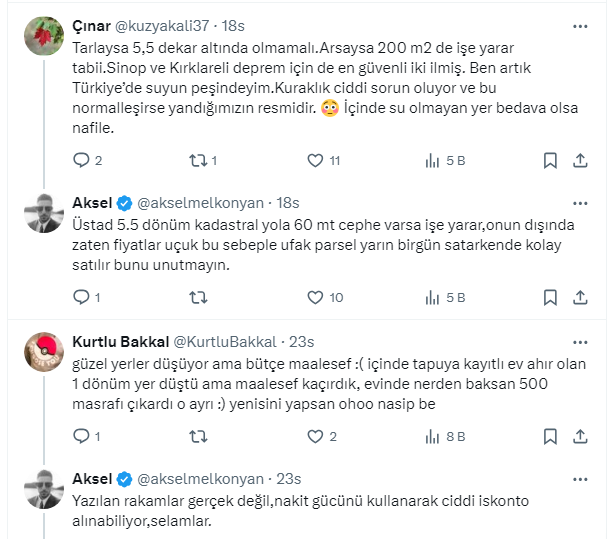The height and width of the screenshot is (539, 607).
Task: Retweet Aksel's tweet about 5.5 dönüm
Action: click(x=198, y=297)
